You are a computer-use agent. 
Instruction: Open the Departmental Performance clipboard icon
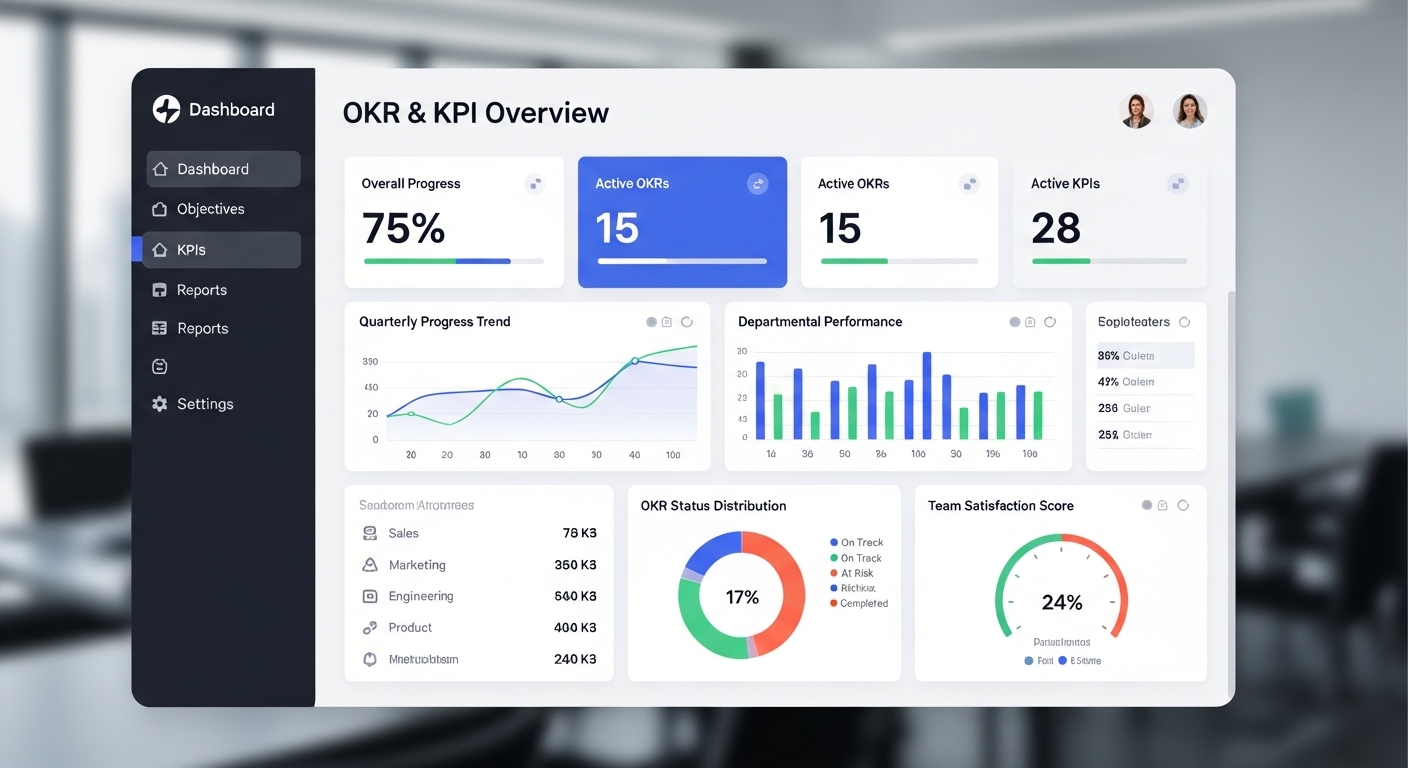(x=1030, y=322)
